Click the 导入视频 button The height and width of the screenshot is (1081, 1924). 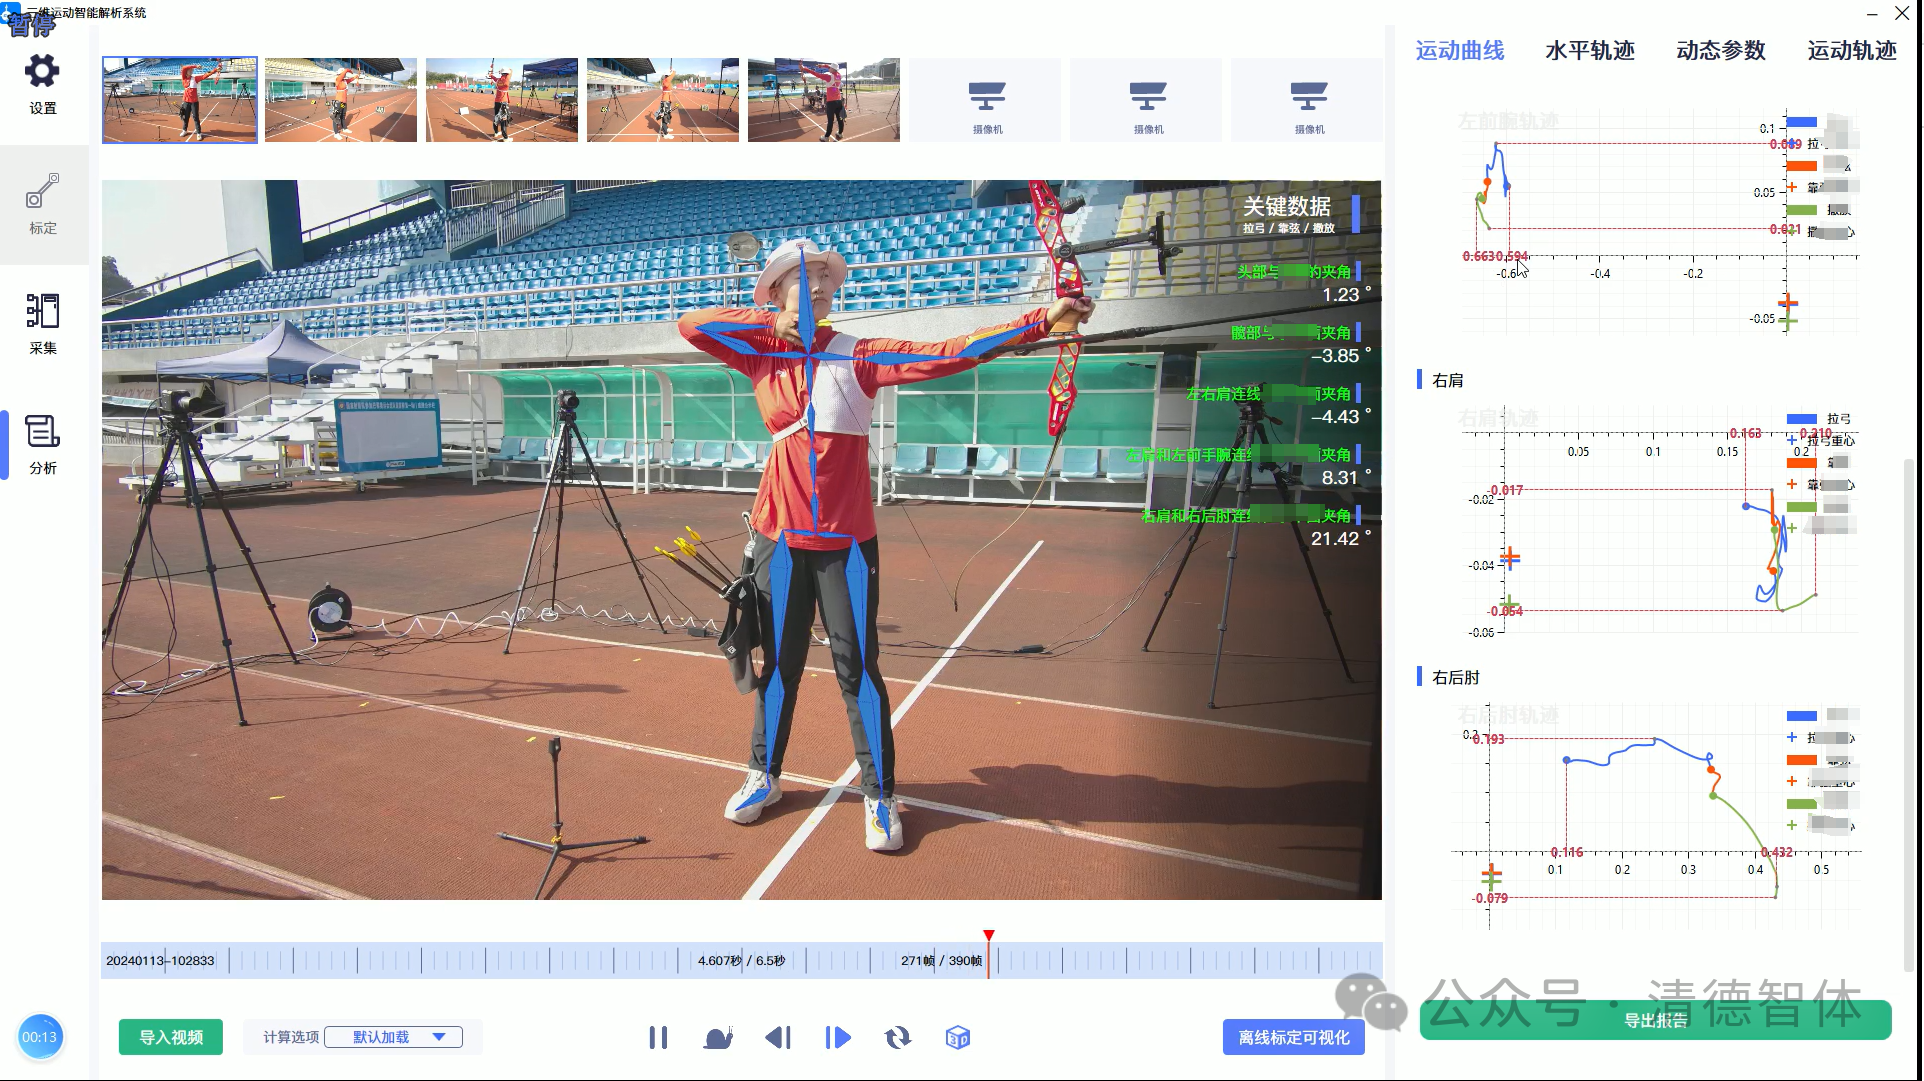pos(171,1037)
